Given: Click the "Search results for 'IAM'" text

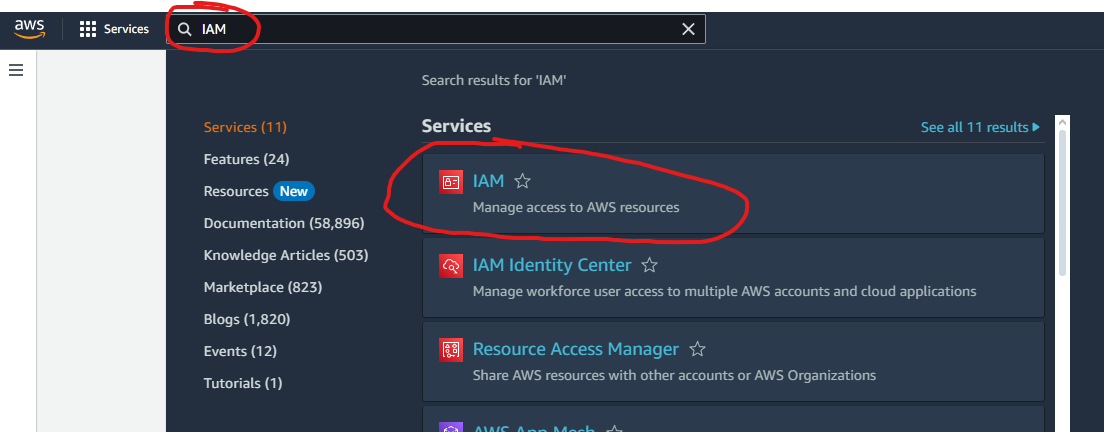Looking at the screenshot, I should tap(494, 80).
